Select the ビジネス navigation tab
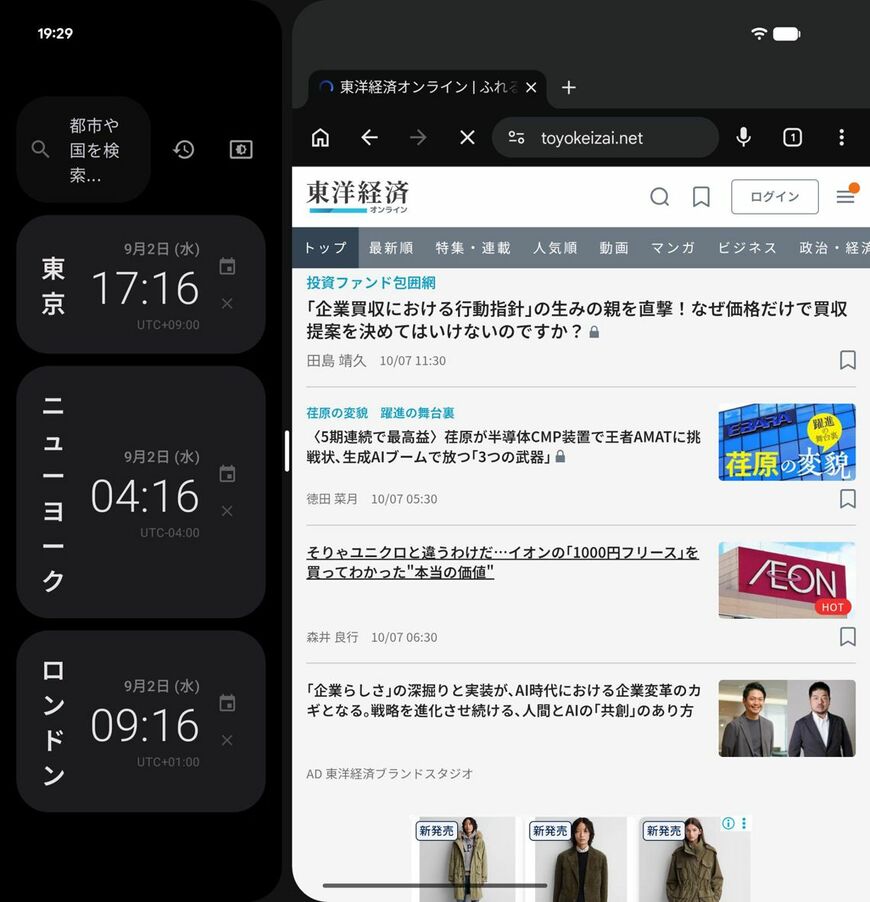The height and width of the screenshot is (902, 870). 747,248
